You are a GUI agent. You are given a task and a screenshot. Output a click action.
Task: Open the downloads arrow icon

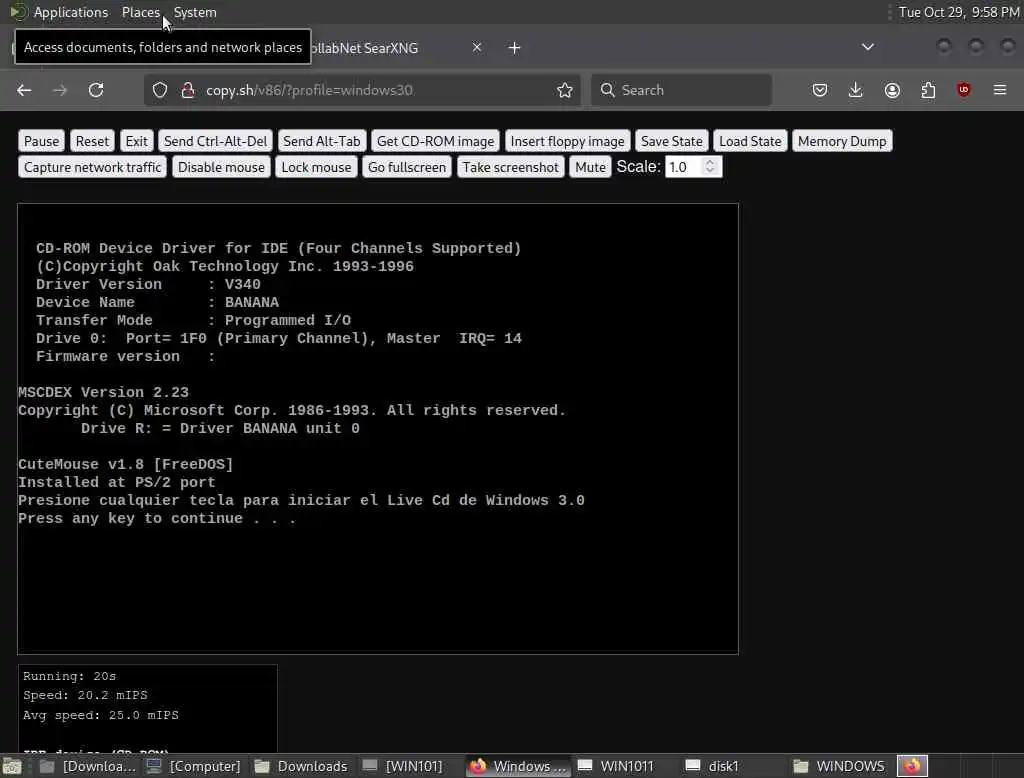tap(856, 90)
